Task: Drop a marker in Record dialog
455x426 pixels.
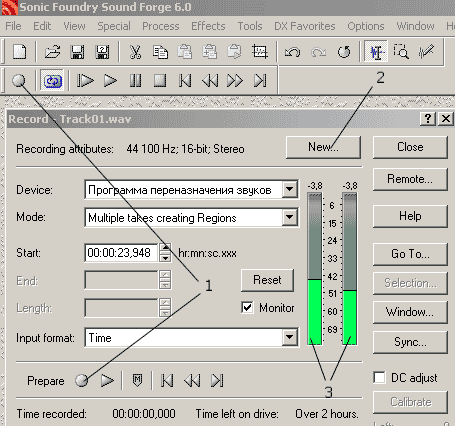Action: pyautogui.click(x=137, y=380)
